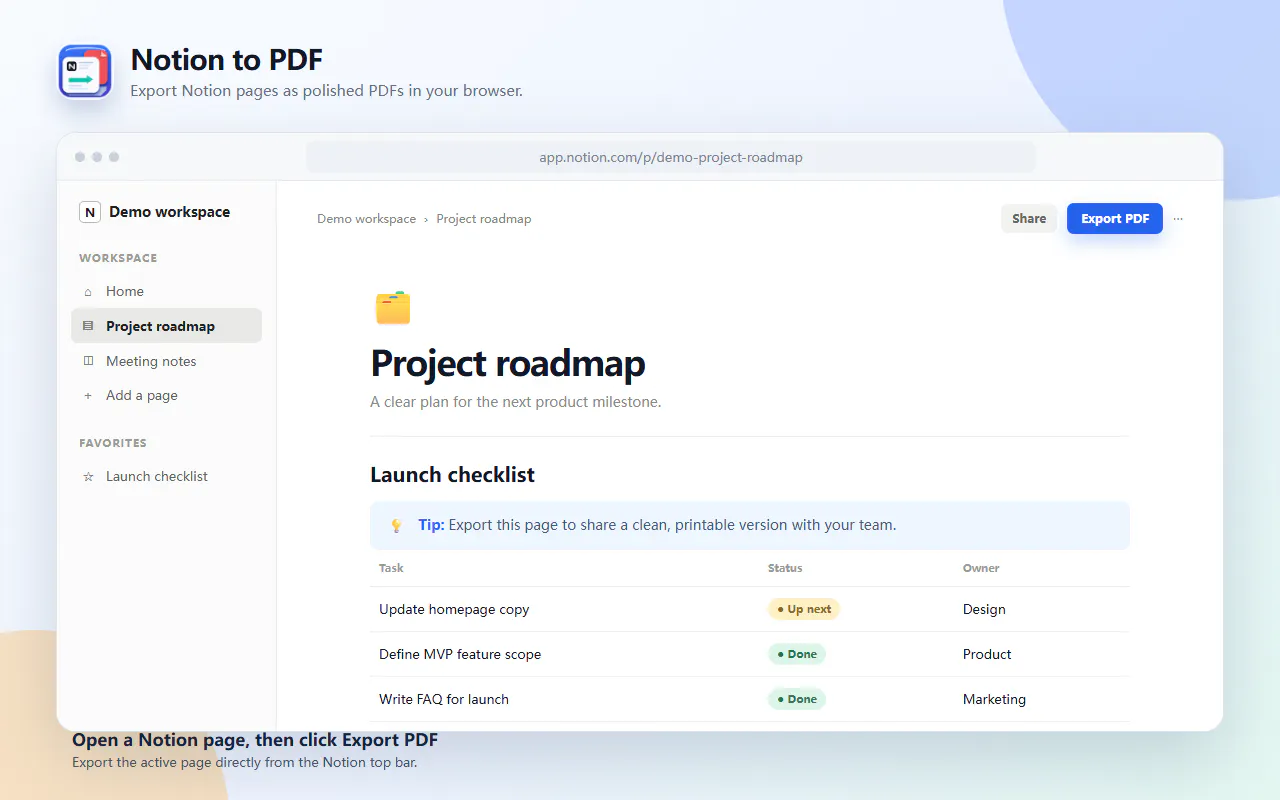Open Home in the sidebar

point(166,291)
